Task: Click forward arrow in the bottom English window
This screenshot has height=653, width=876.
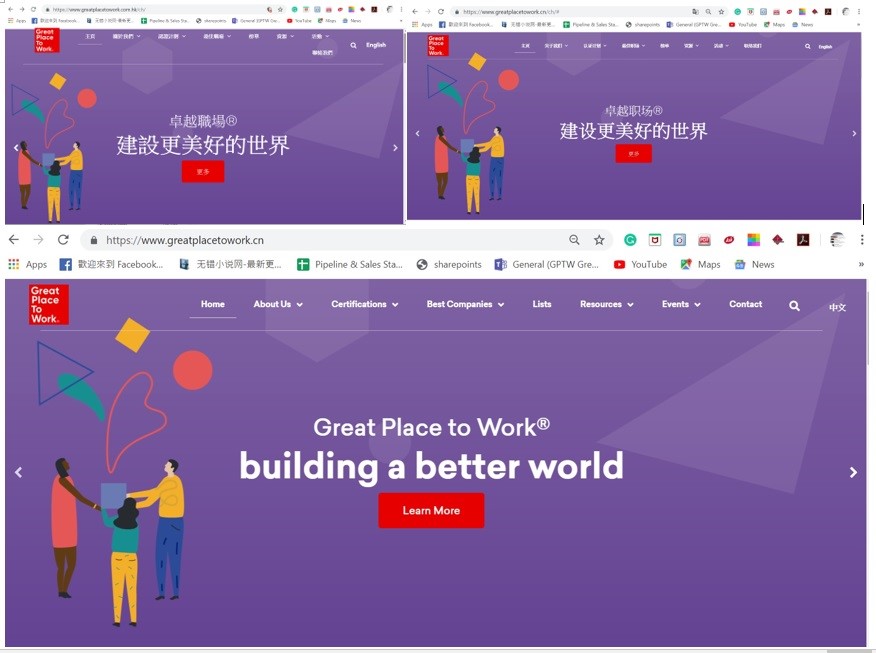Action: (x=38, y=240)
